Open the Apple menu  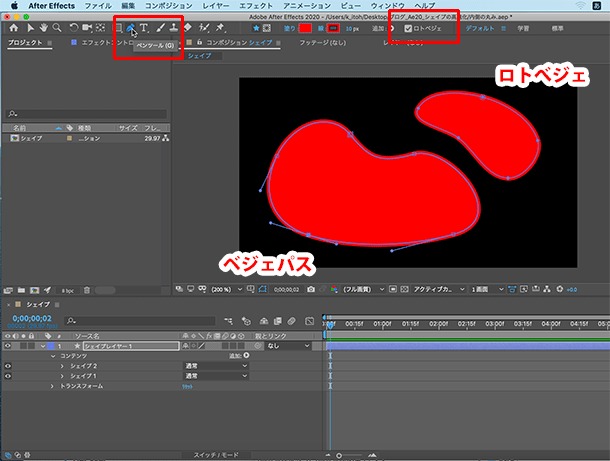point(14,5)
